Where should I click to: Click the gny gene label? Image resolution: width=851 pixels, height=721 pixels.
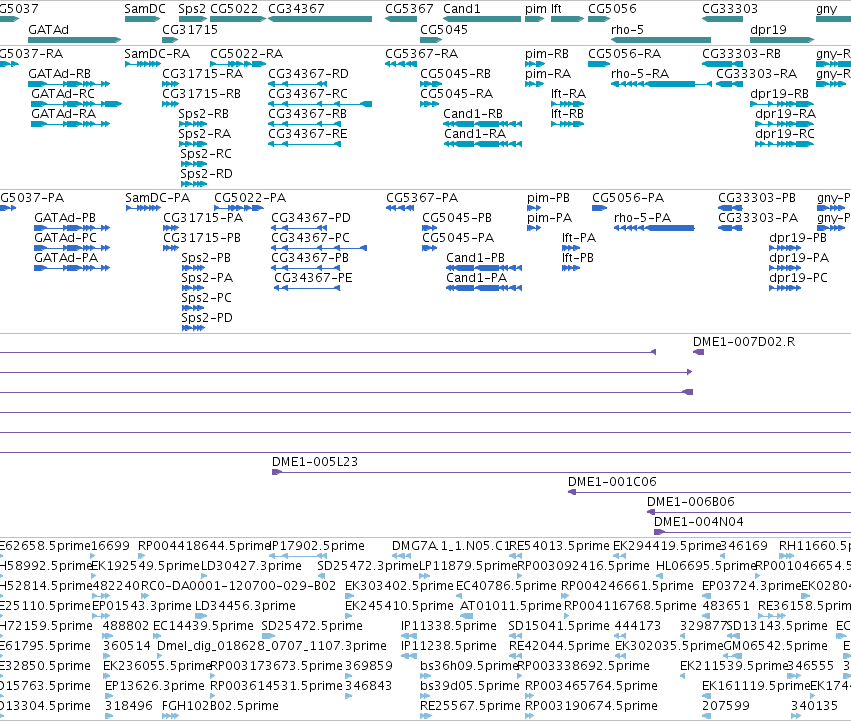click(x=827, y=9)
